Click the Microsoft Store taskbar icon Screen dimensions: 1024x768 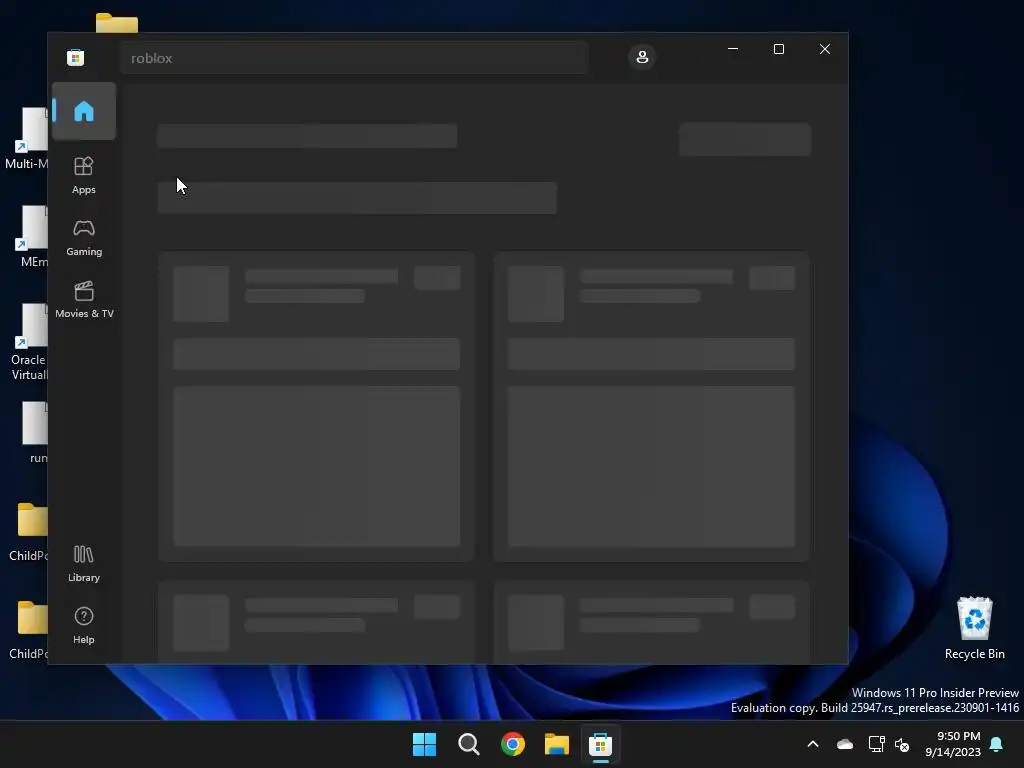[600, 744]
